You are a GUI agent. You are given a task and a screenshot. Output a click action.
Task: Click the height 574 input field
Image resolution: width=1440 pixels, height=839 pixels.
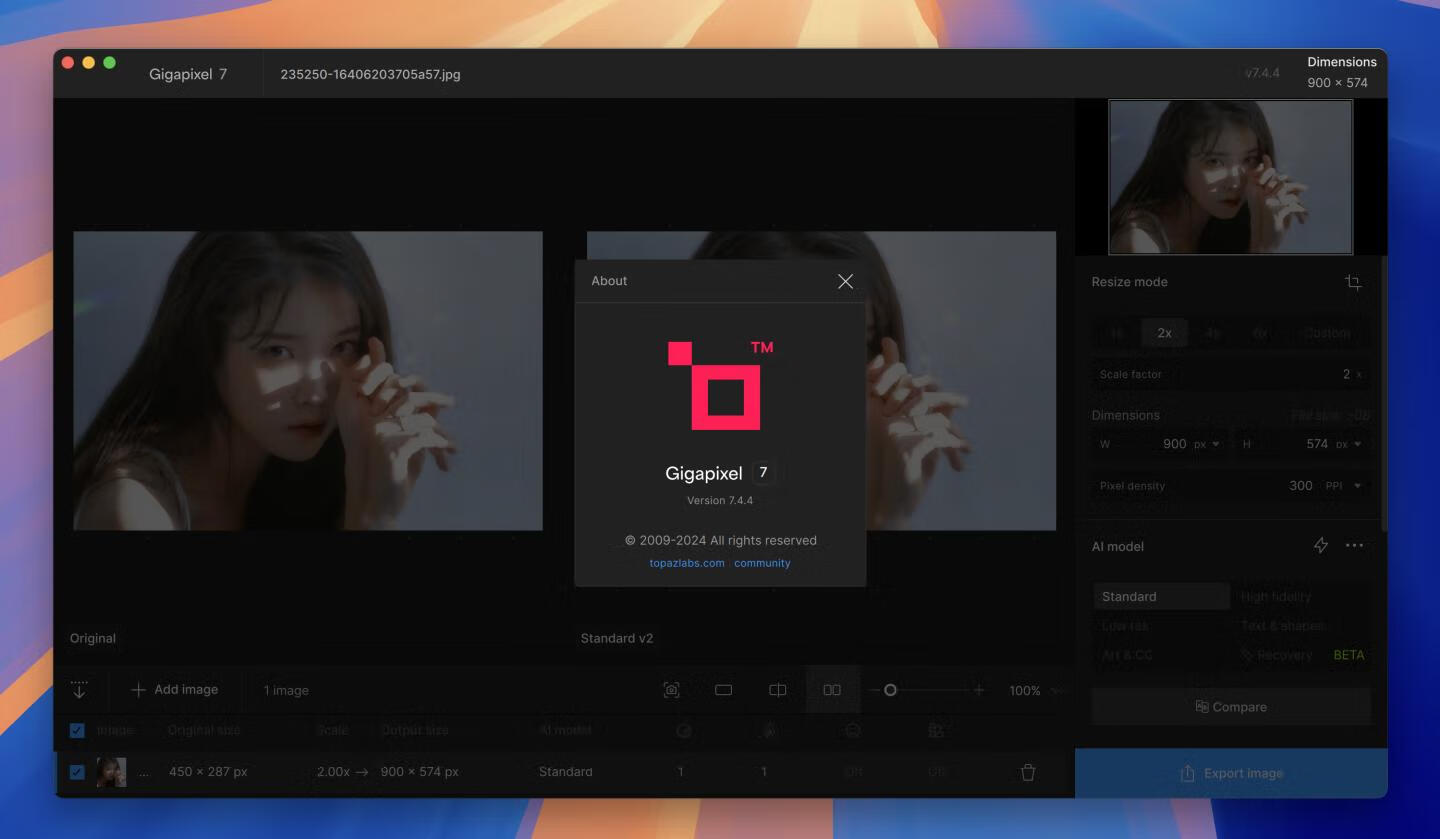coord(1302,444)
